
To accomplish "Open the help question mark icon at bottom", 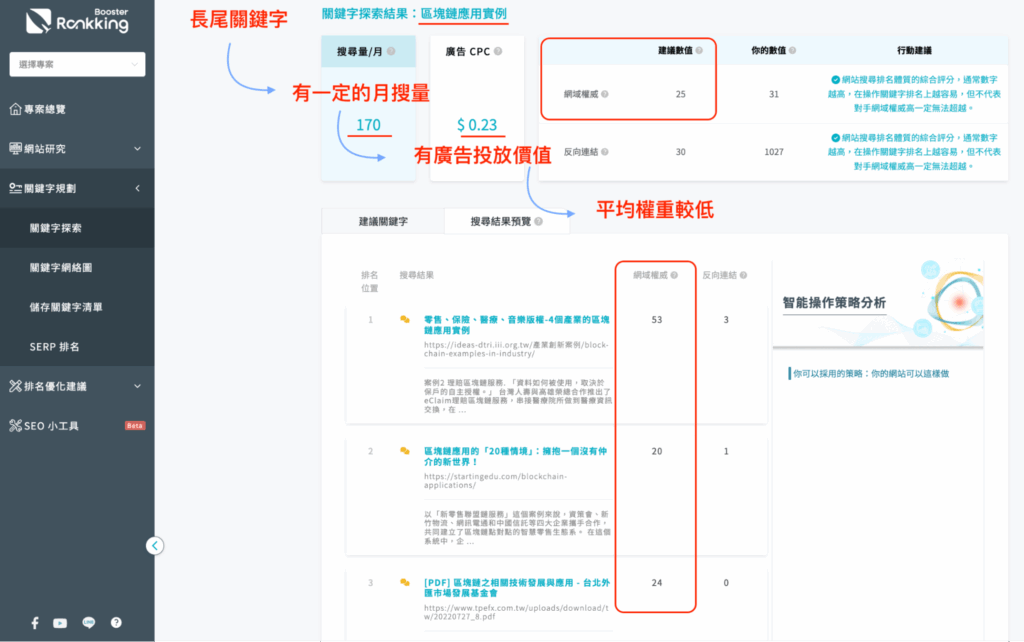I will [115, 622].
